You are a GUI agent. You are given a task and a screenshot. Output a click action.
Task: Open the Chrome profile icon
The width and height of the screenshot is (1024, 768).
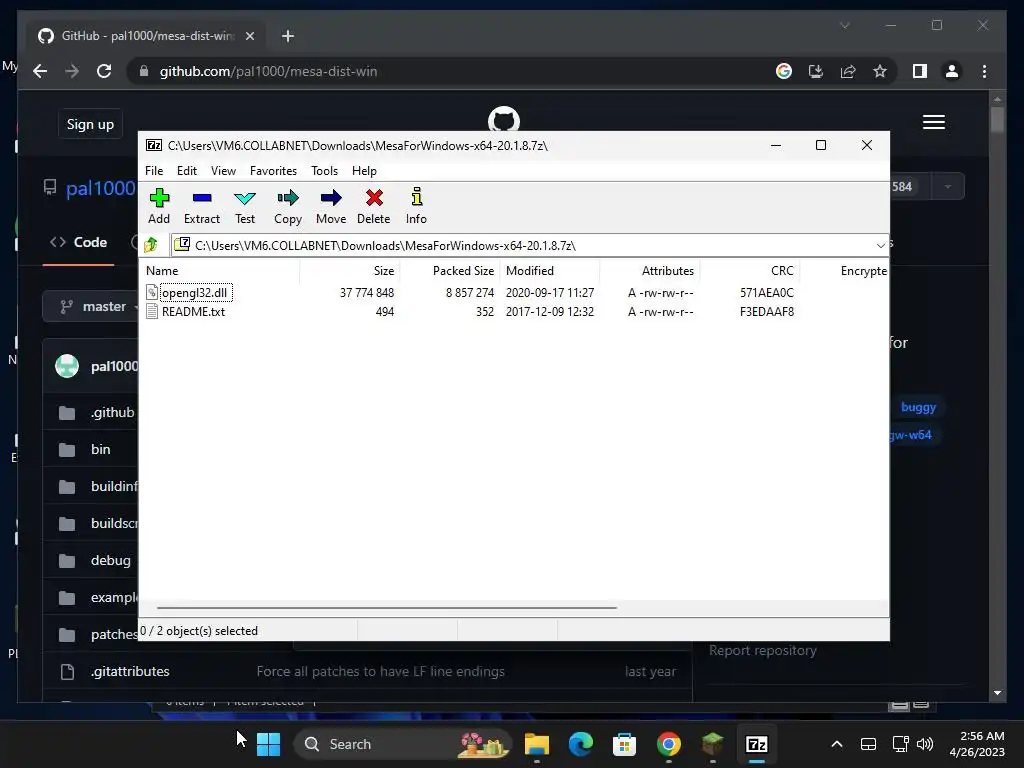952,71
